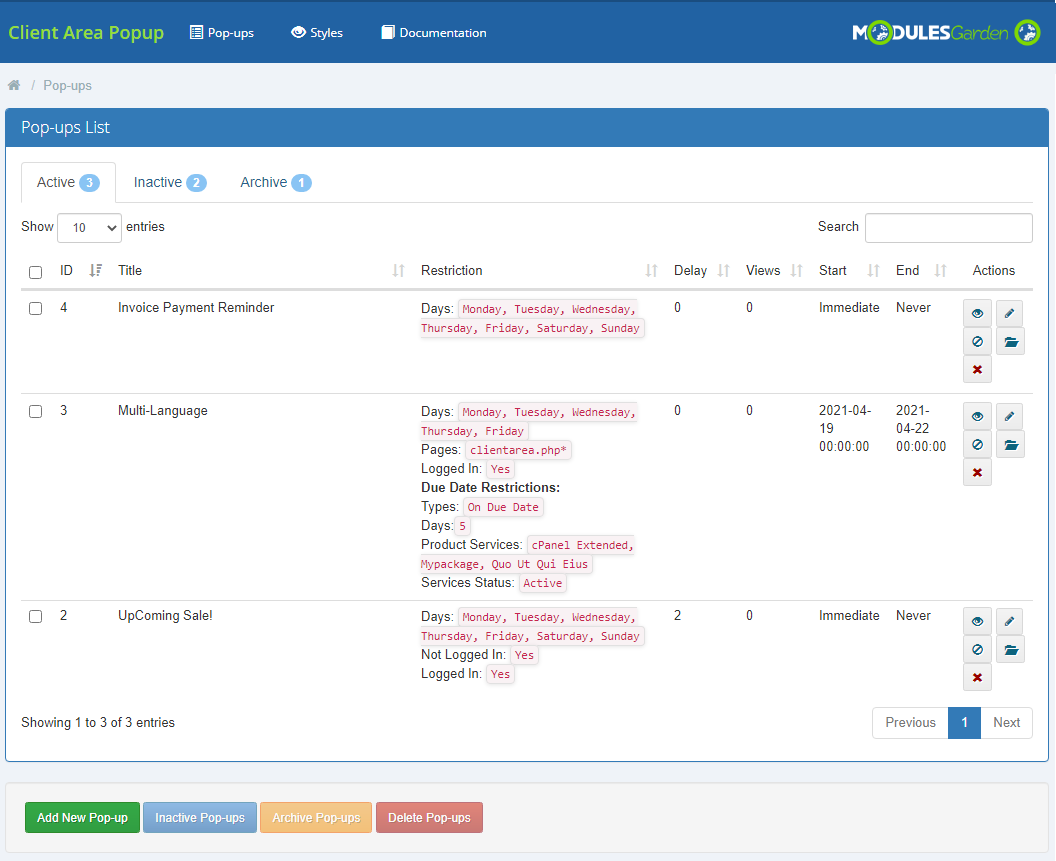The image size is (1056, 861).
Task: Open the Documentation menu item
Action: [434, 32]
